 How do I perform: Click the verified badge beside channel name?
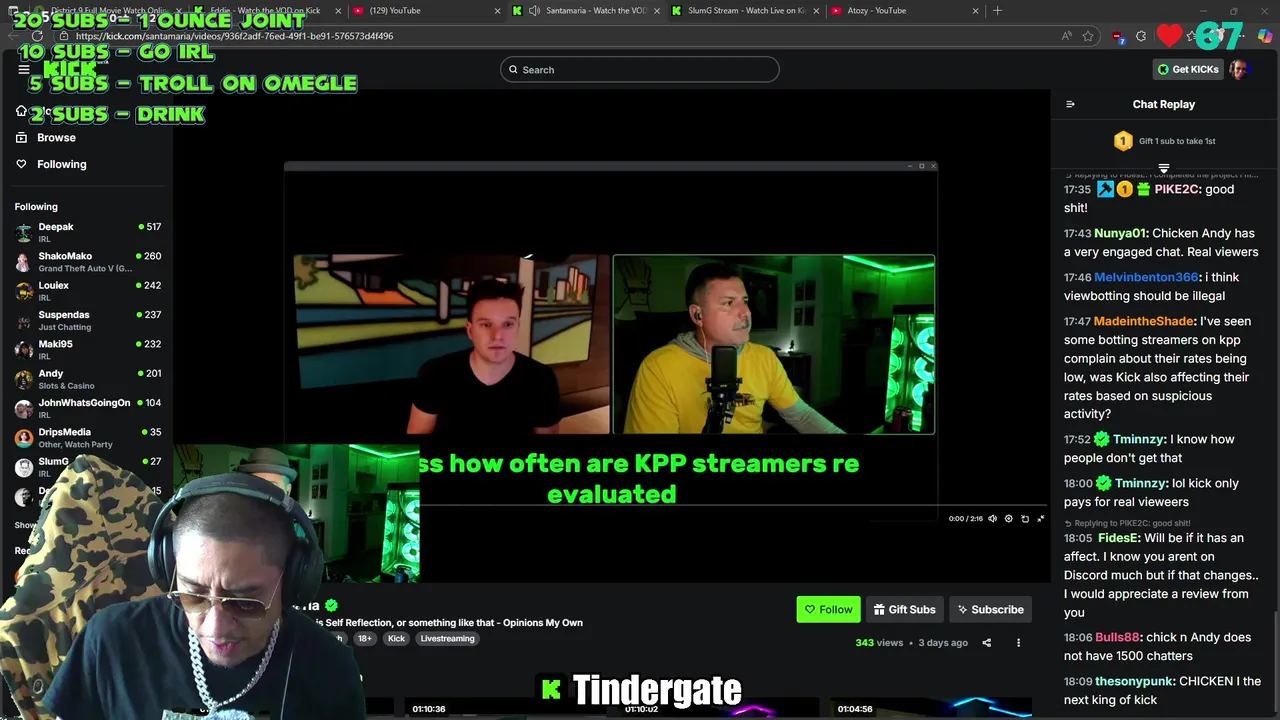coord(331,605)
